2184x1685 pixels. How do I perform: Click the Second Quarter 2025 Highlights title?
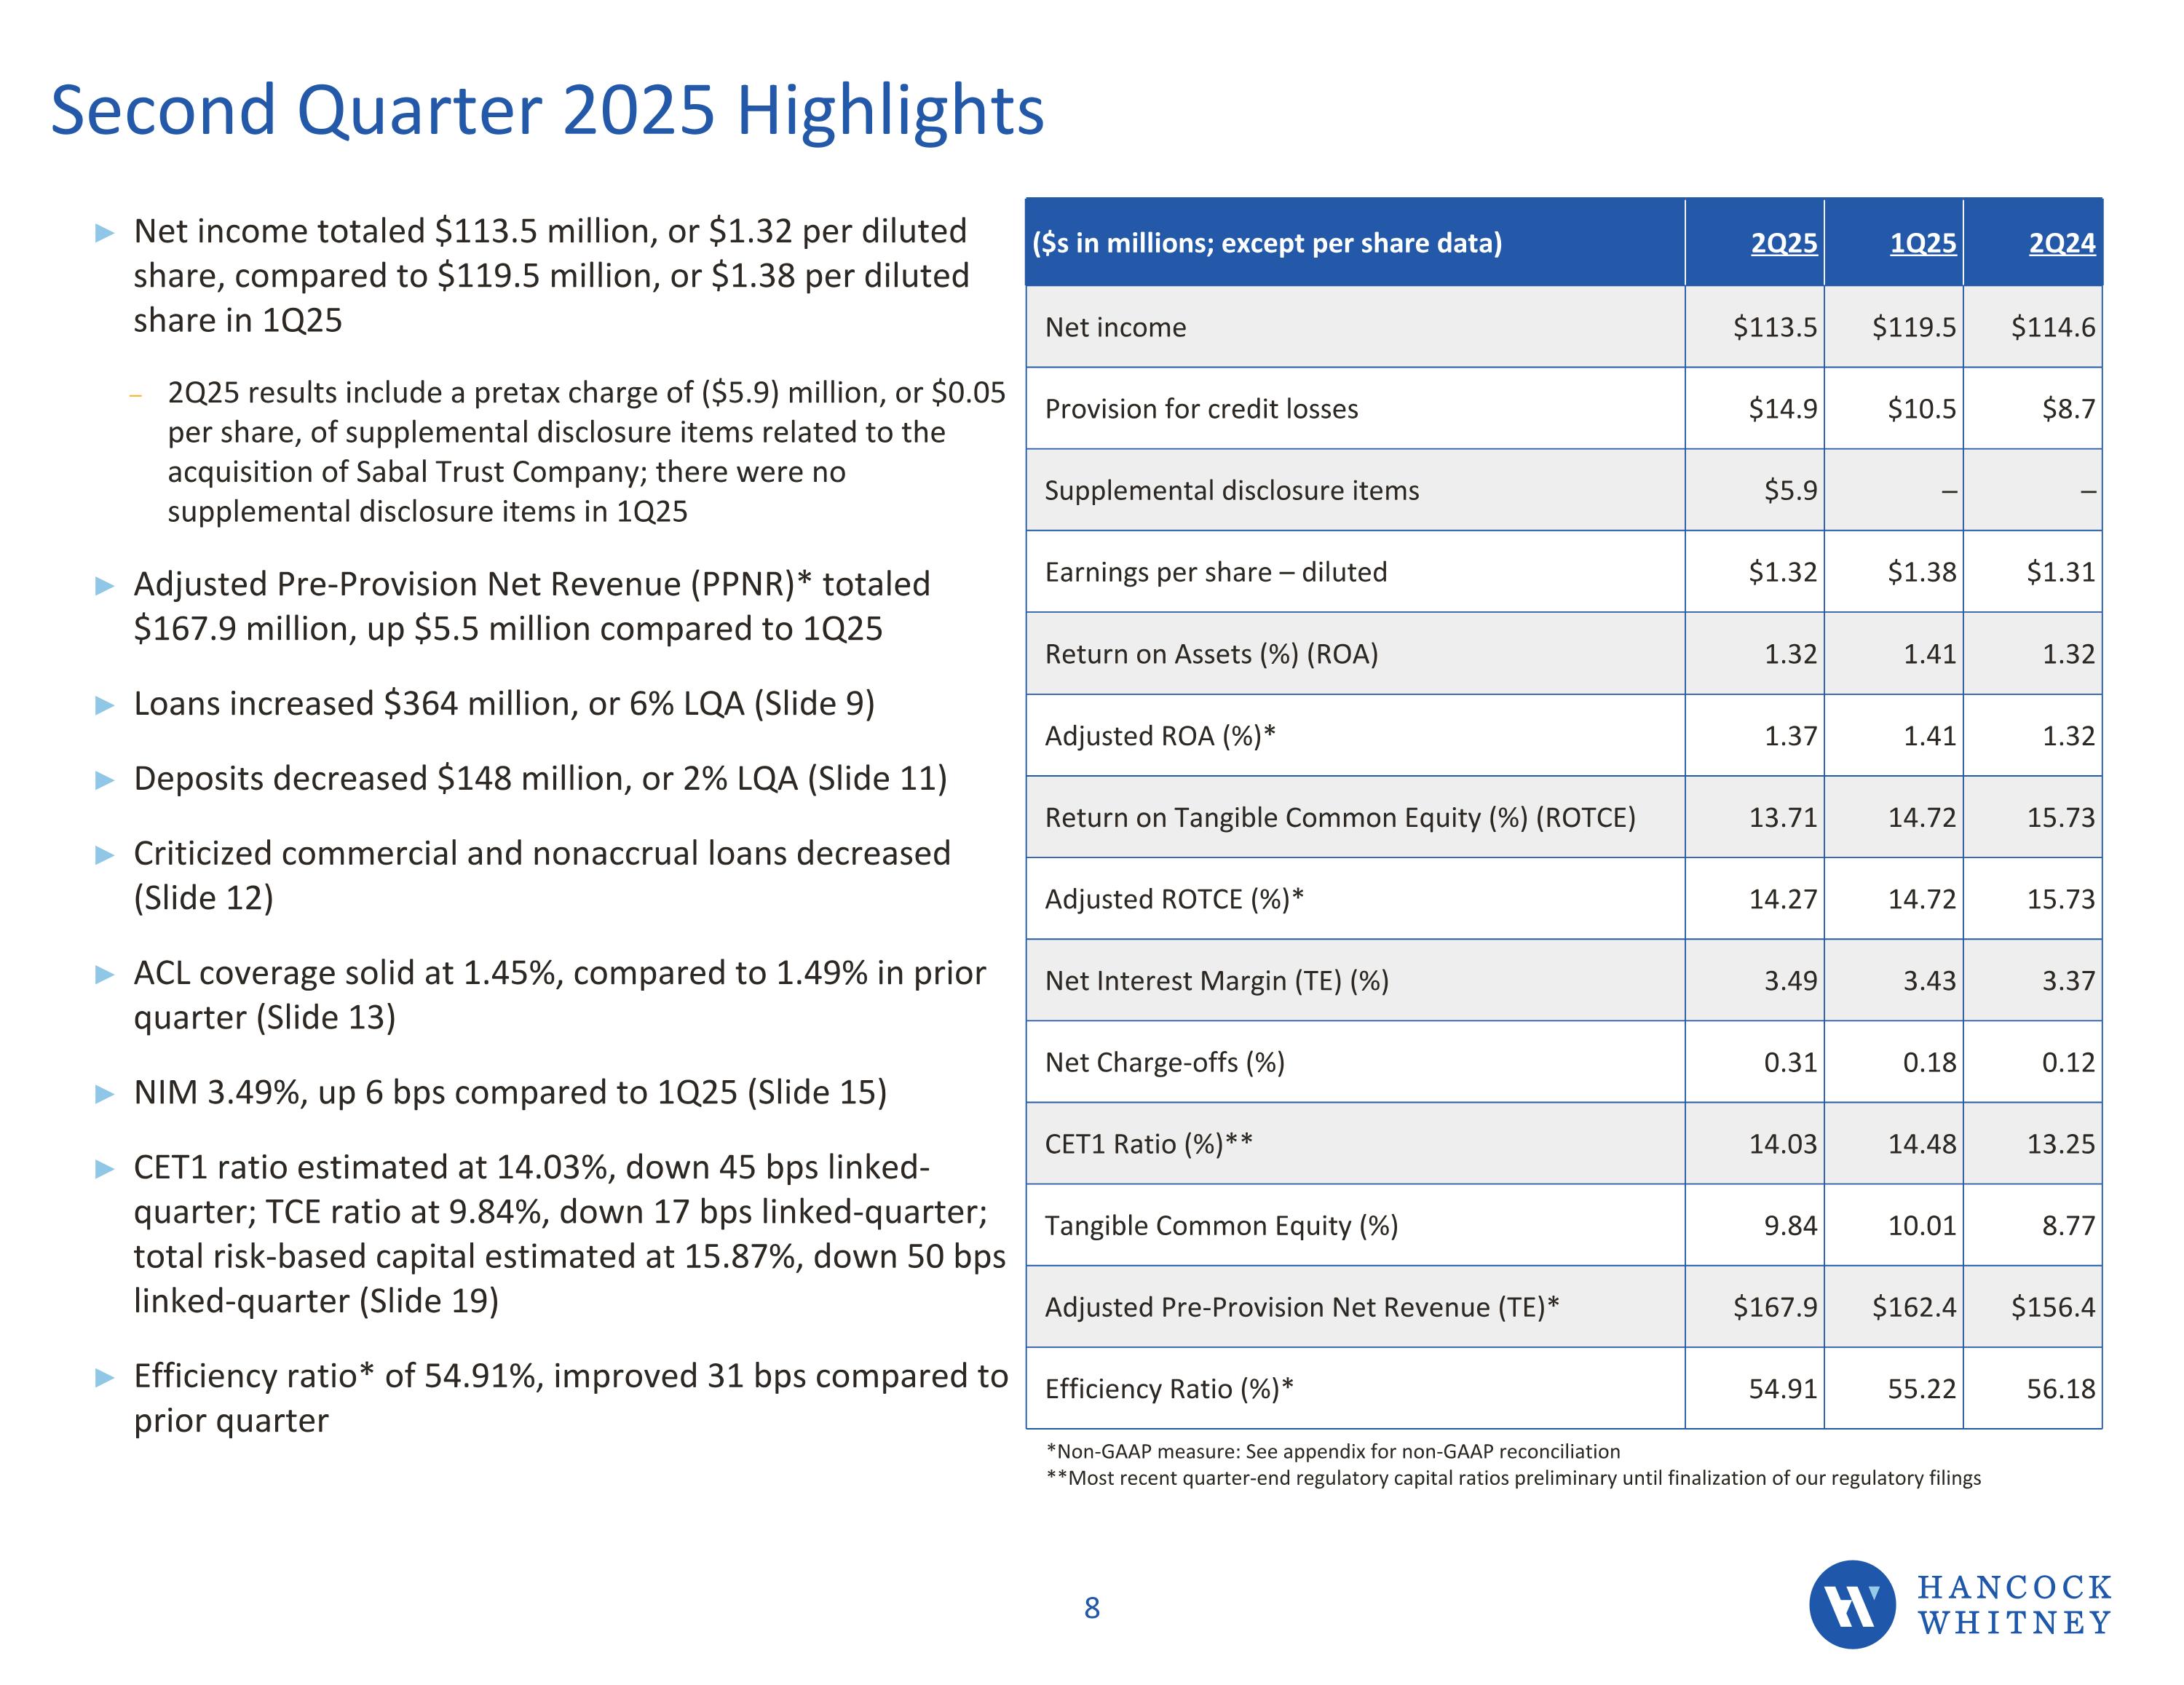pos(547,110)
